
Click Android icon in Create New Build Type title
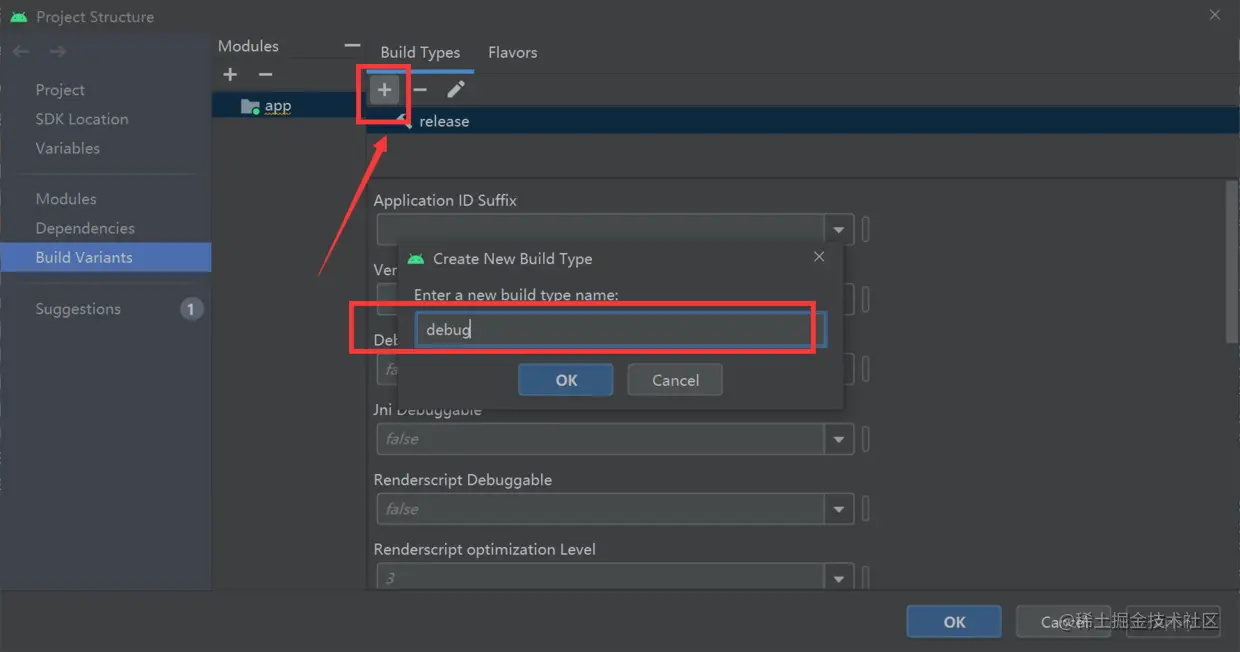(x=416, y=259)
